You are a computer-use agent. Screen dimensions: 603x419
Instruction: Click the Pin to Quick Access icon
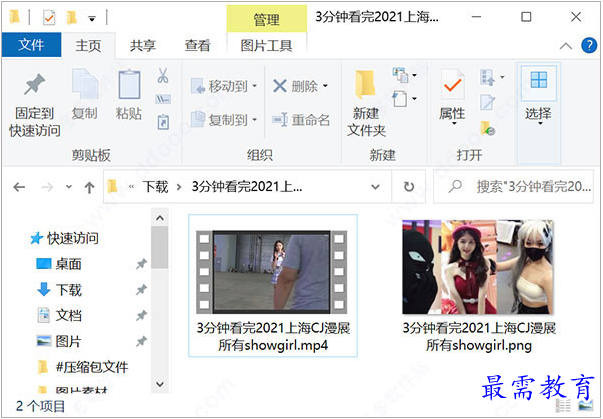click(x=35, y=85)
